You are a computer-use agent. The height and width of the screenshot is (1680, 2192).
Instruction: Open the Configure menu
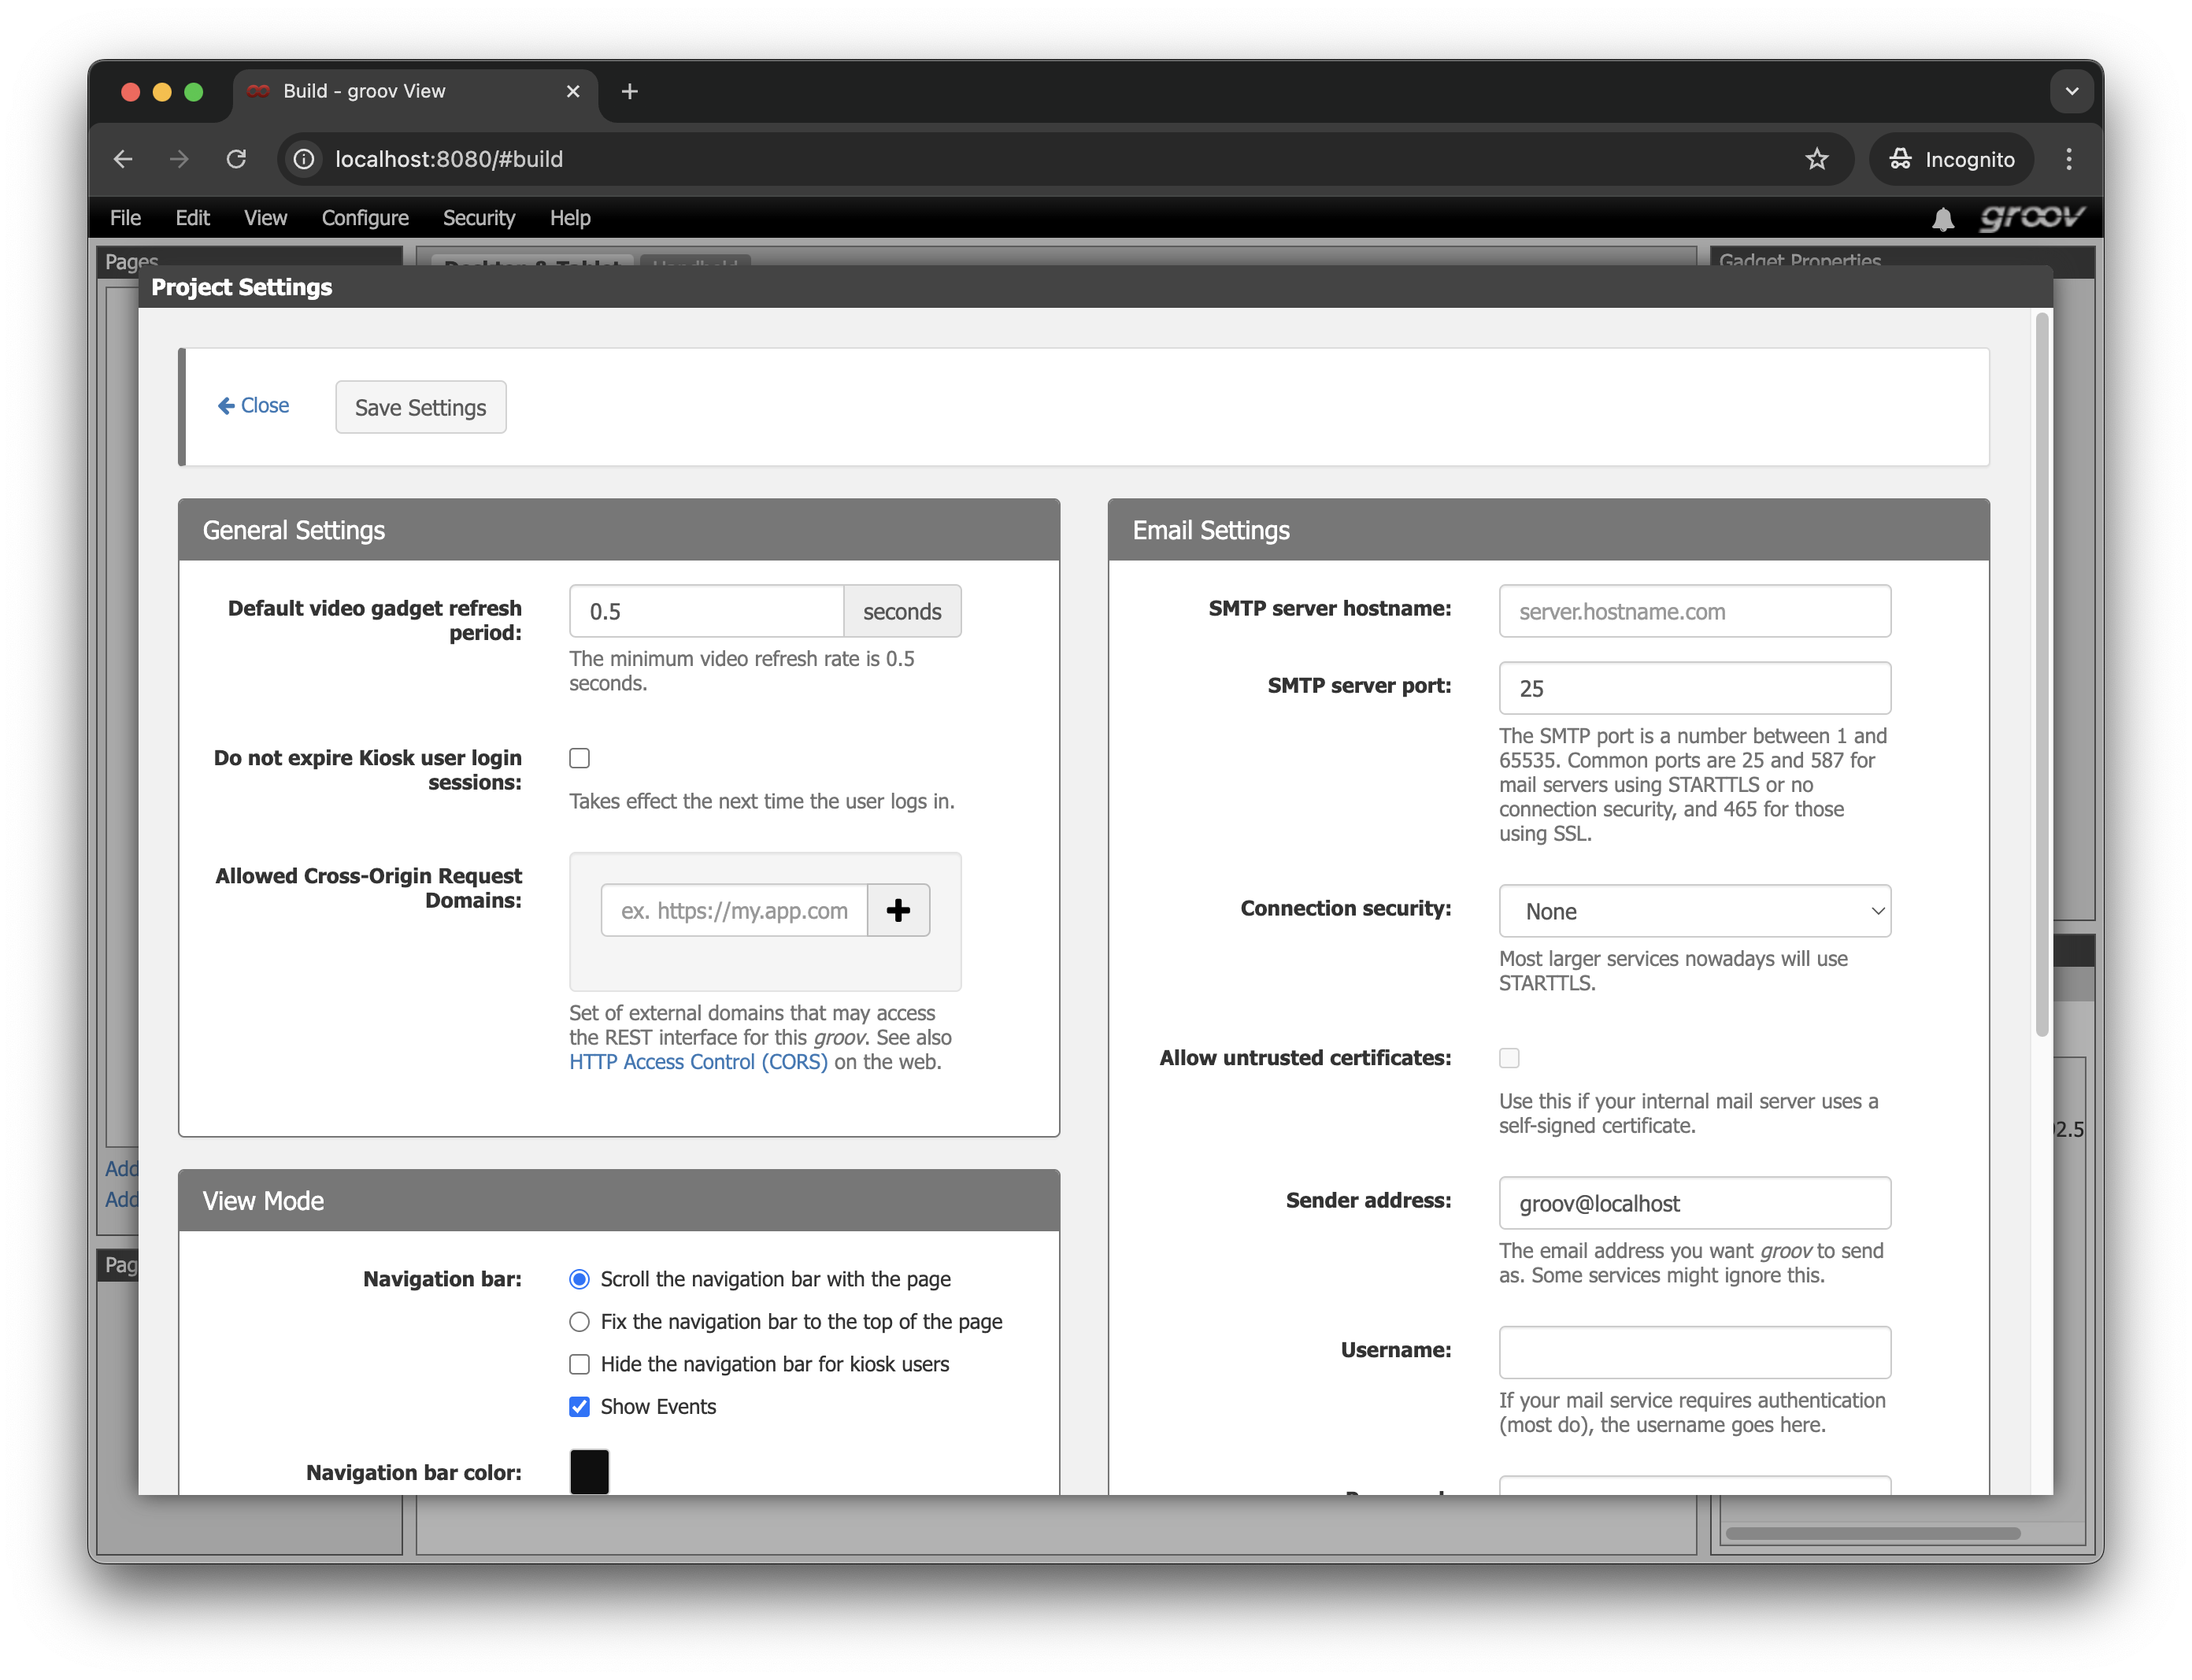[x=365, y=218]
